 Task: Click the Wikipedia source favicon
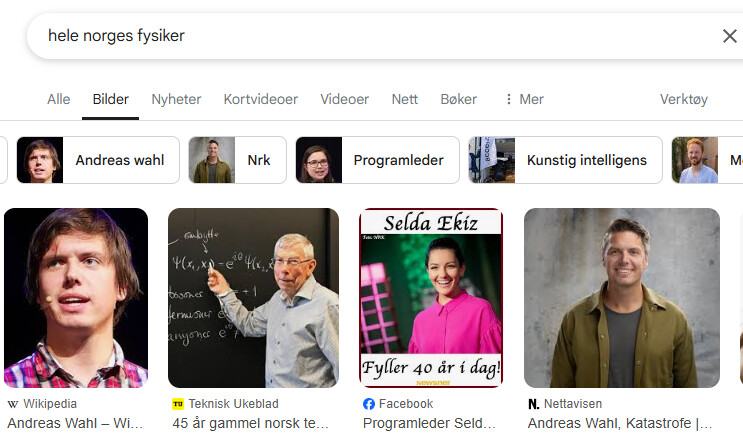[13, 404]
